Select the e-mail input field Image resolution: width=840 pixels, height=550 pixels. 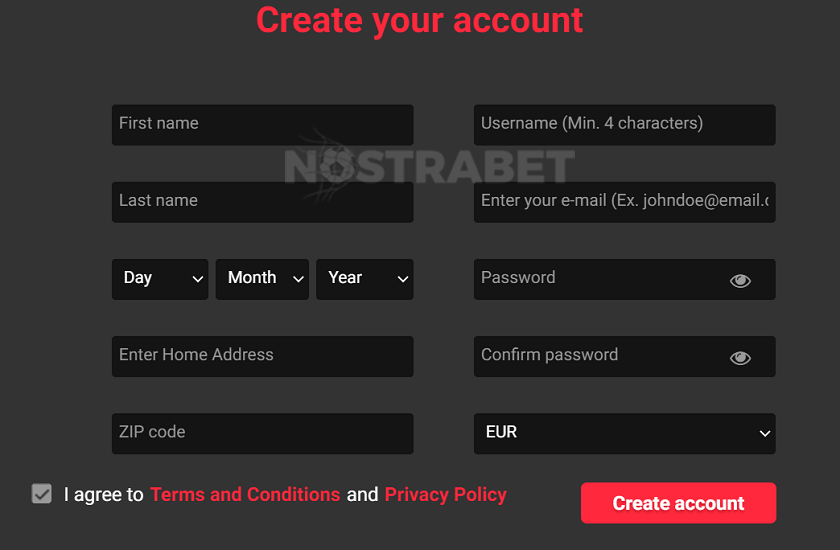point(624,202)
